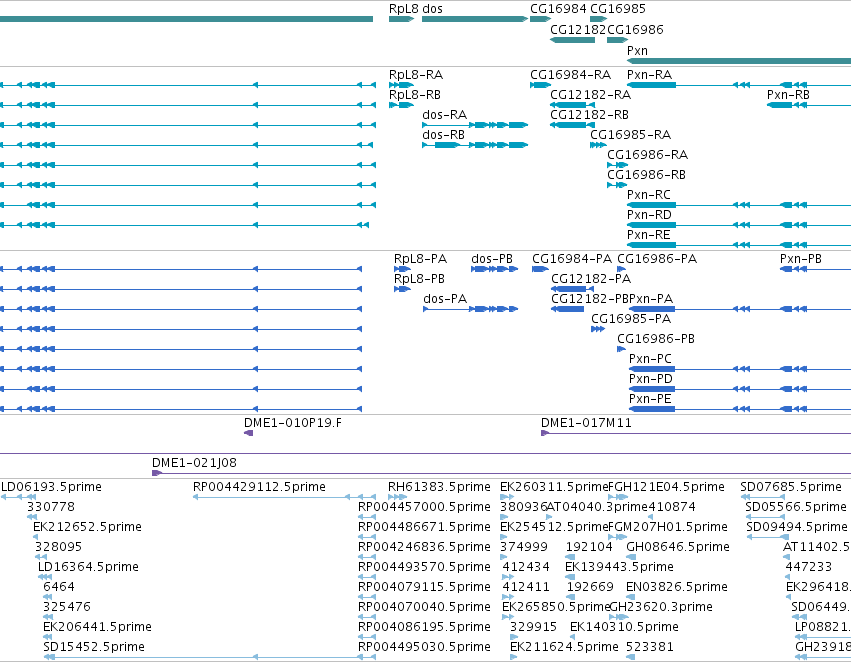
Task: Click the dos-PB protein label
Action: point(492,259)
